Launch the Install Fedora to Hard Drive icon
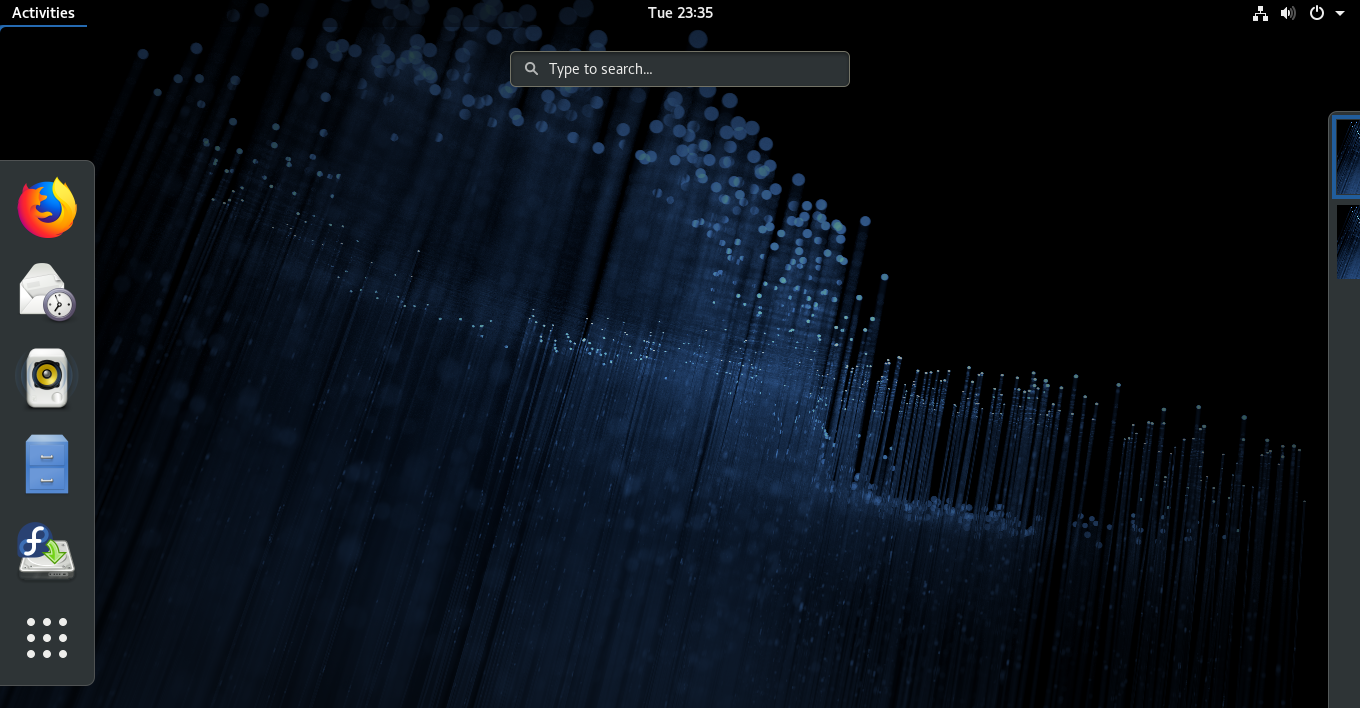 tap(47, 551)
